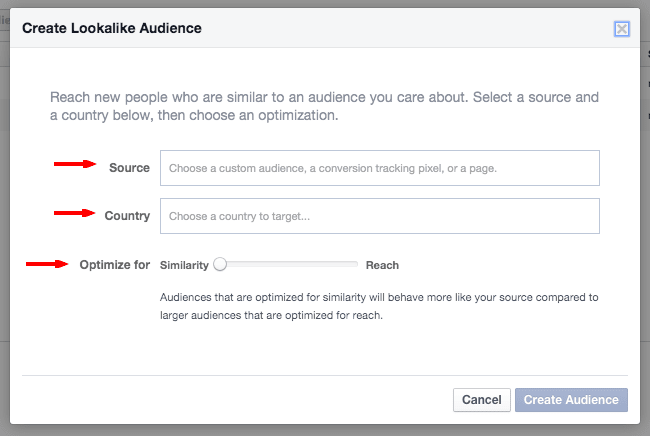Click the Source input field

tap(383, 168)
